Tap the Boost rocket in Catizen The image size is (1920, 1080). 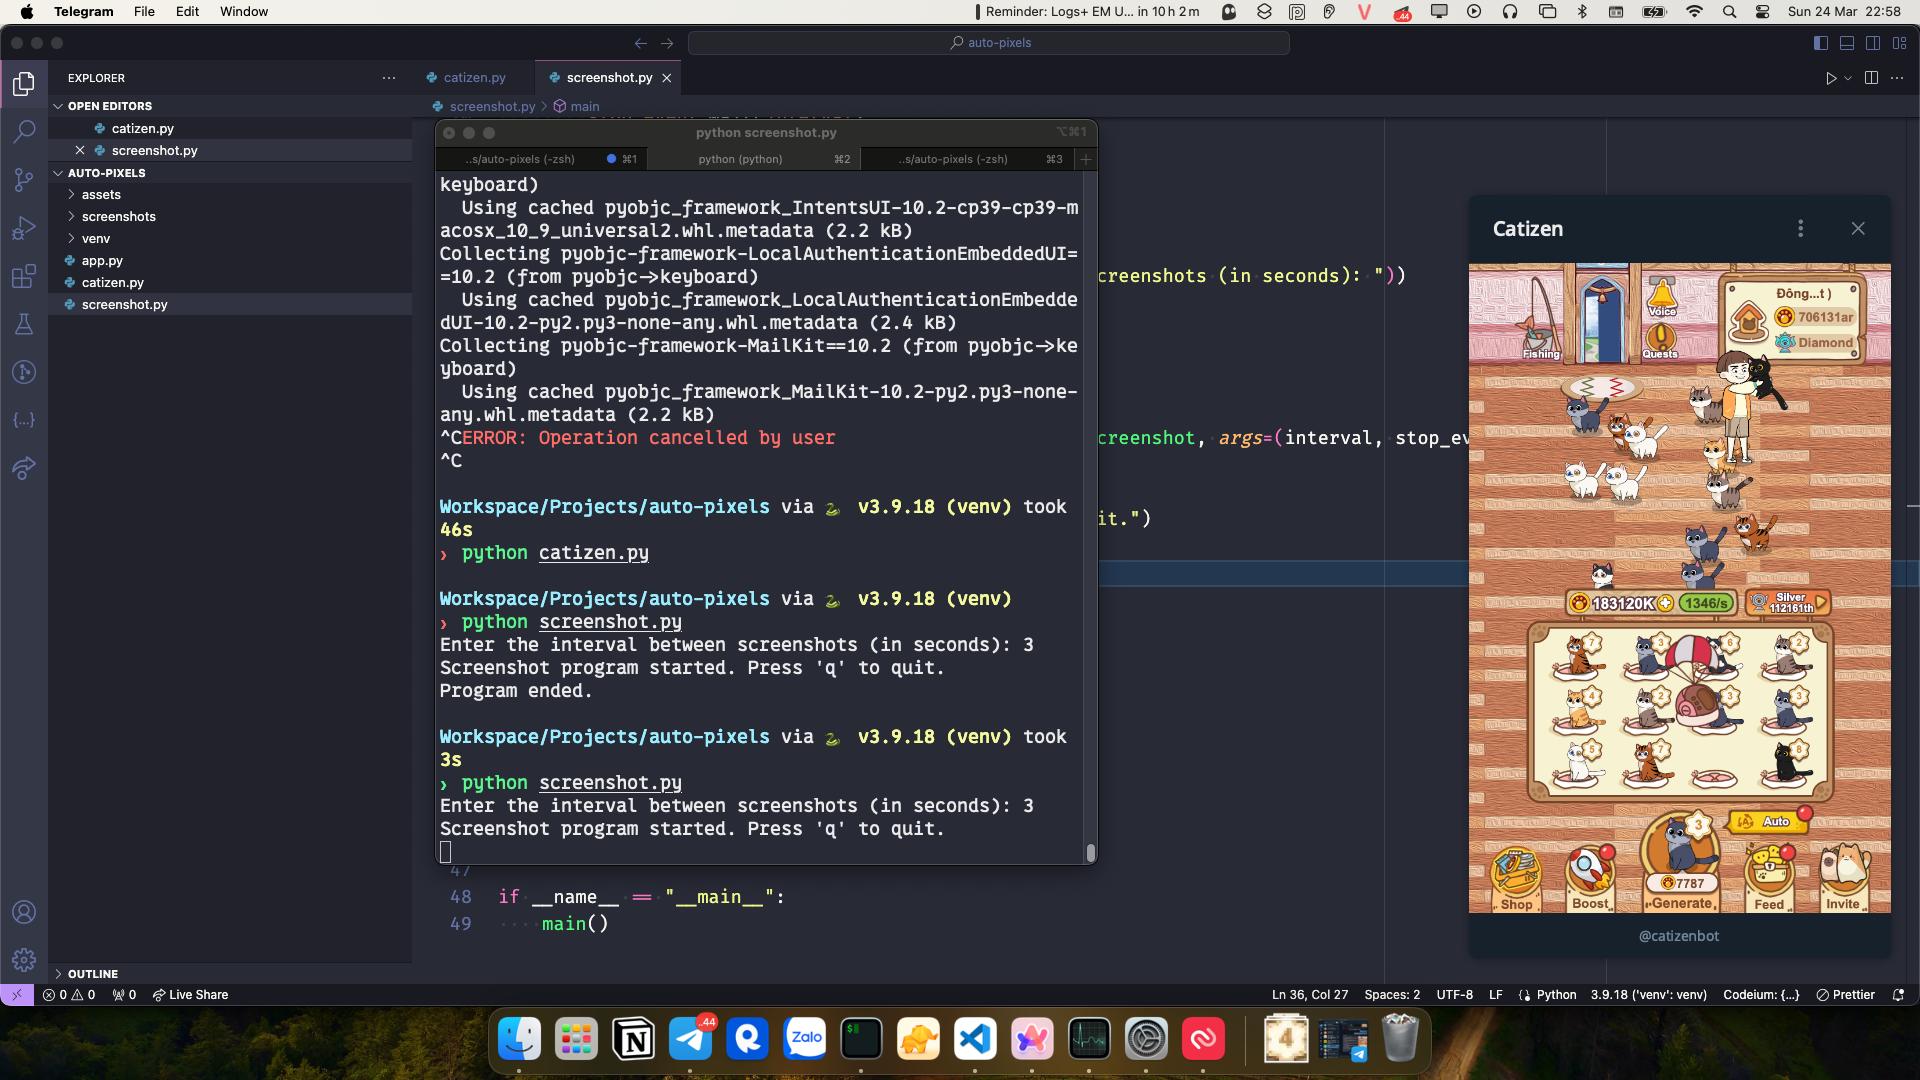pos(1590,879)
